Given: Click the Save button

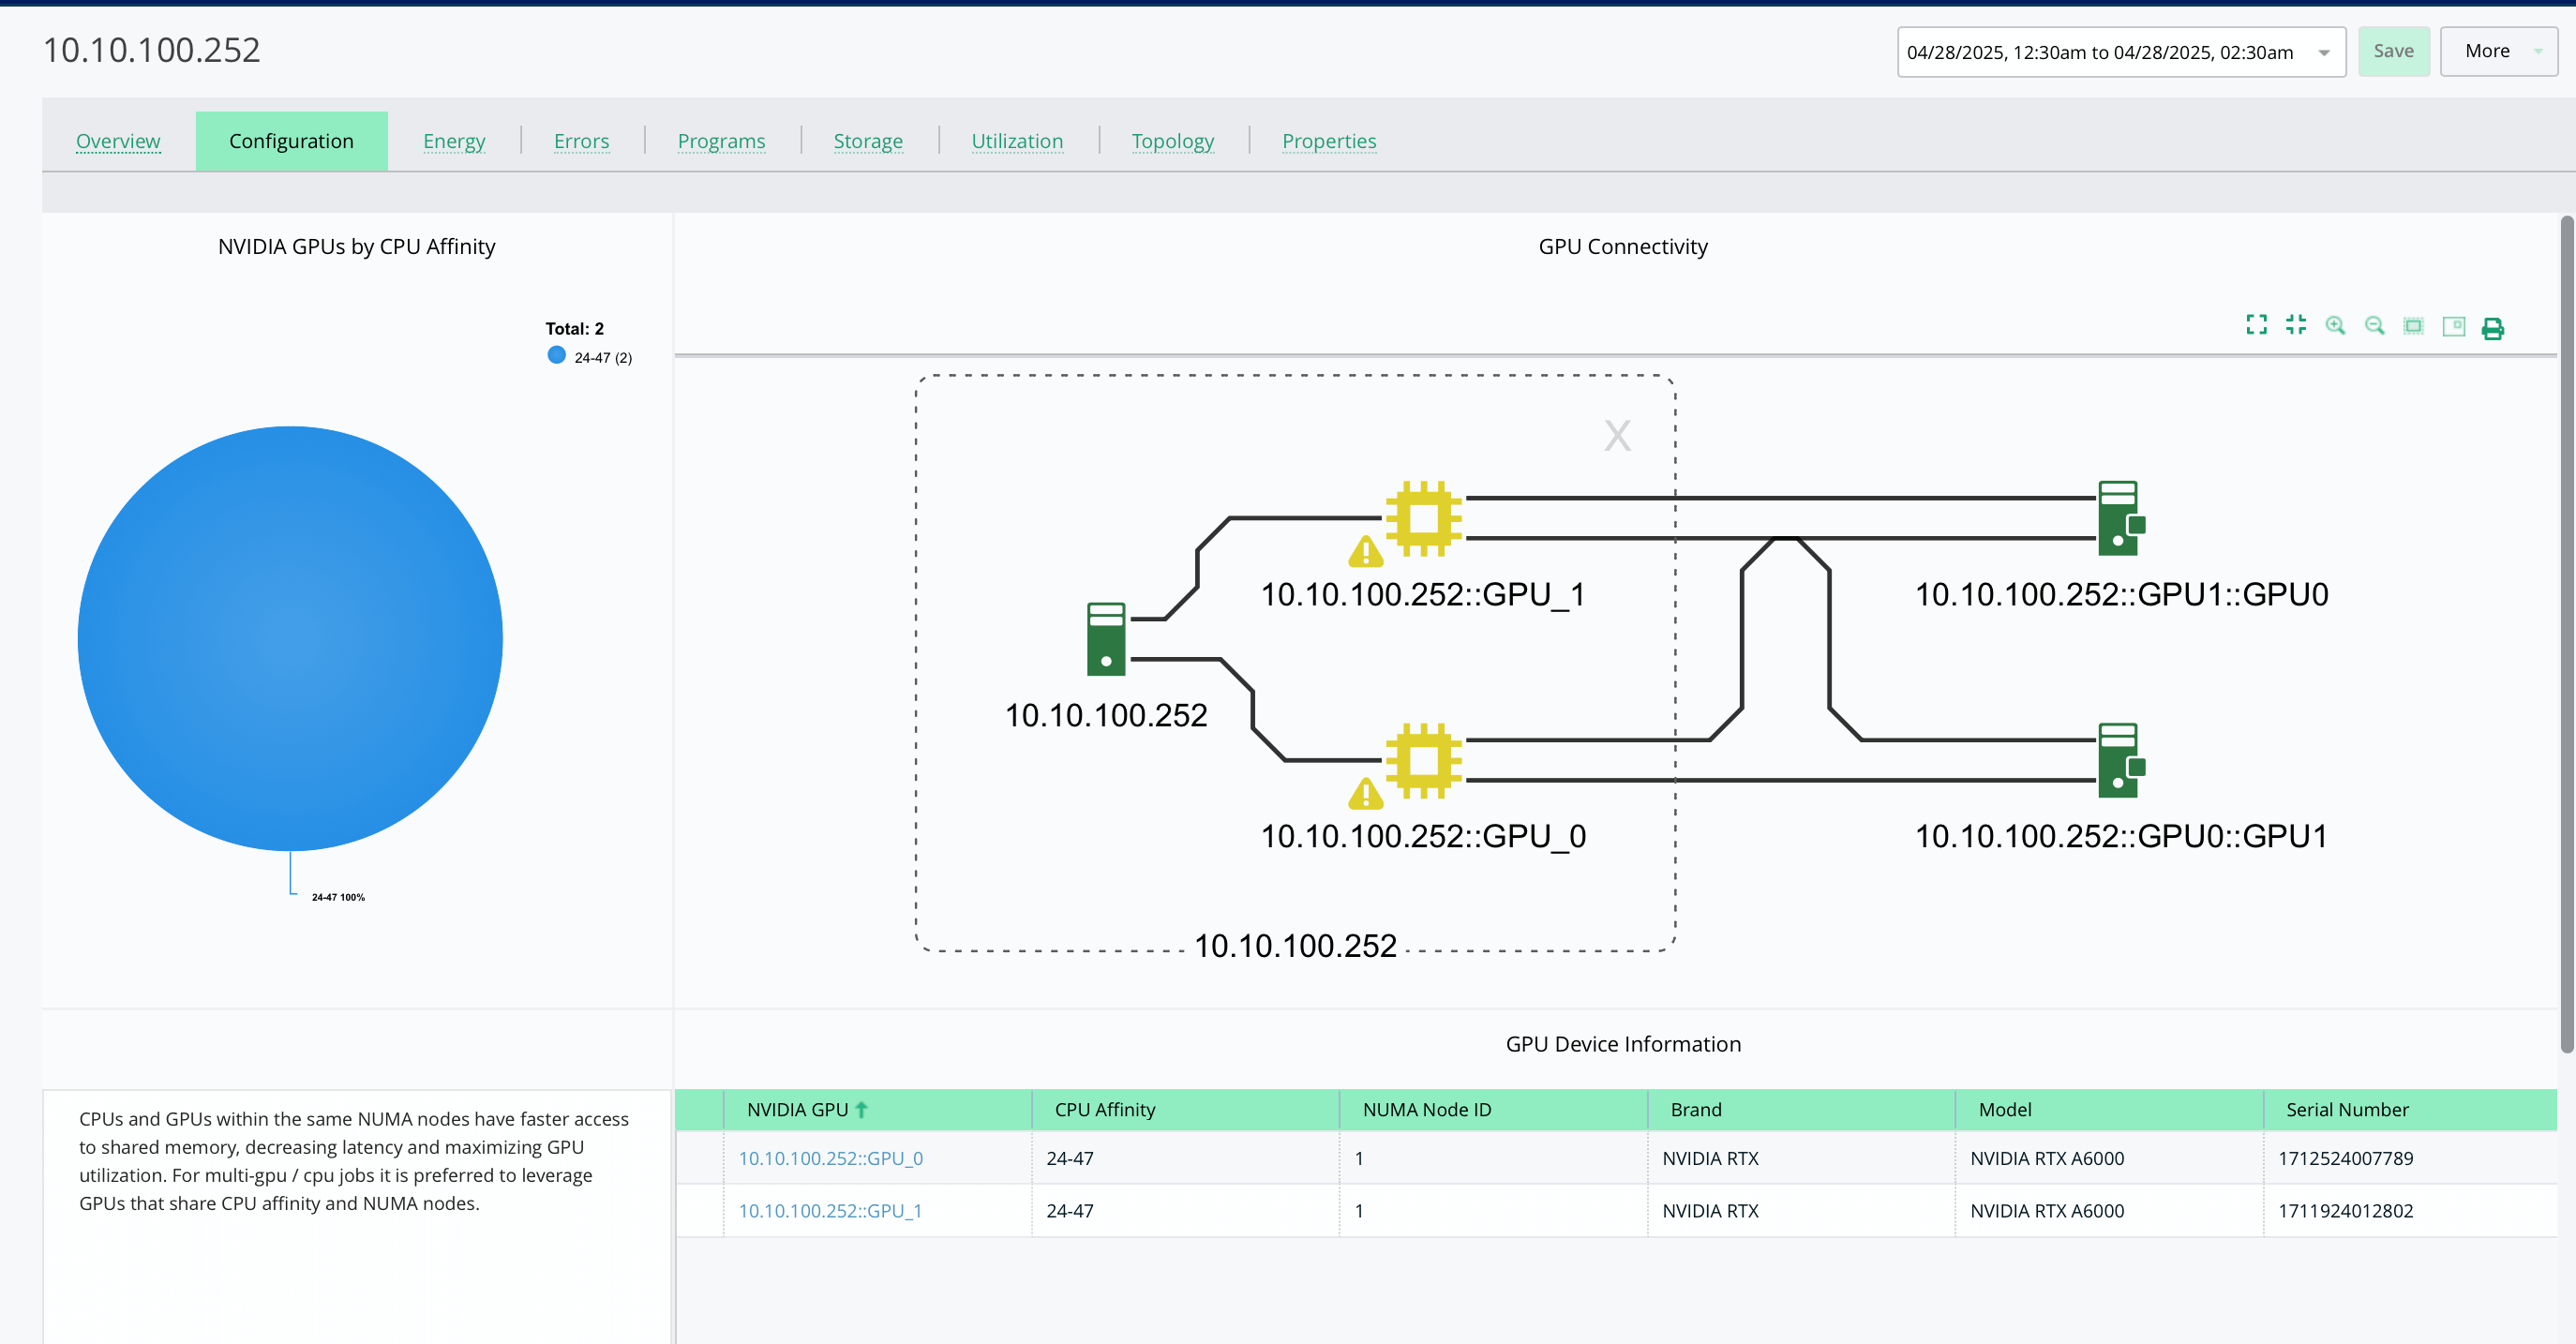Looking at the screenshot, I should 2393,51.
